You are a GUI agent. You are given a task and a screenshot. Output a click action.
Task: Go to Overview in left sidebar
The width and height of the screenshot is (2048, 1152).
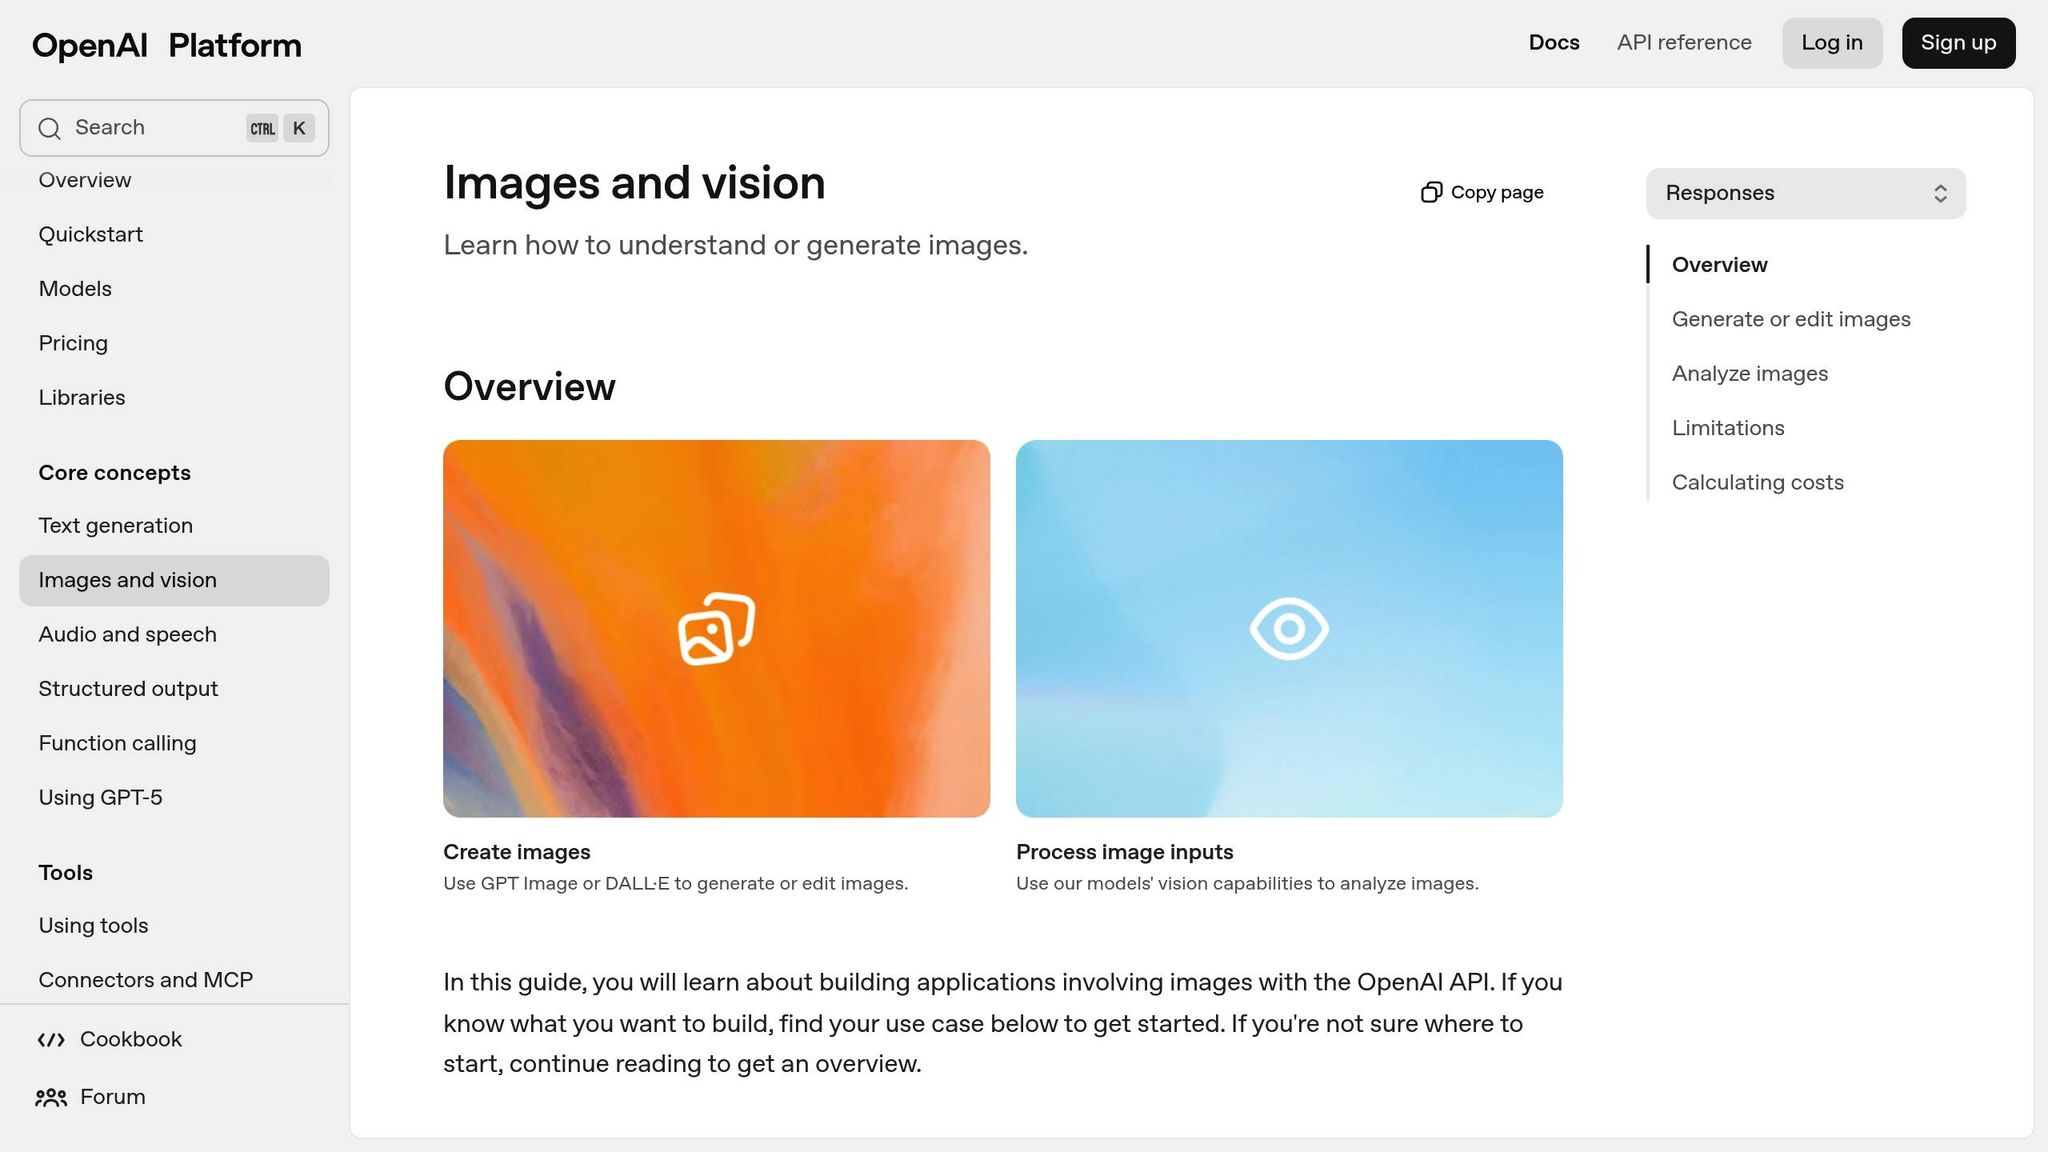click(x=85, y=180)
